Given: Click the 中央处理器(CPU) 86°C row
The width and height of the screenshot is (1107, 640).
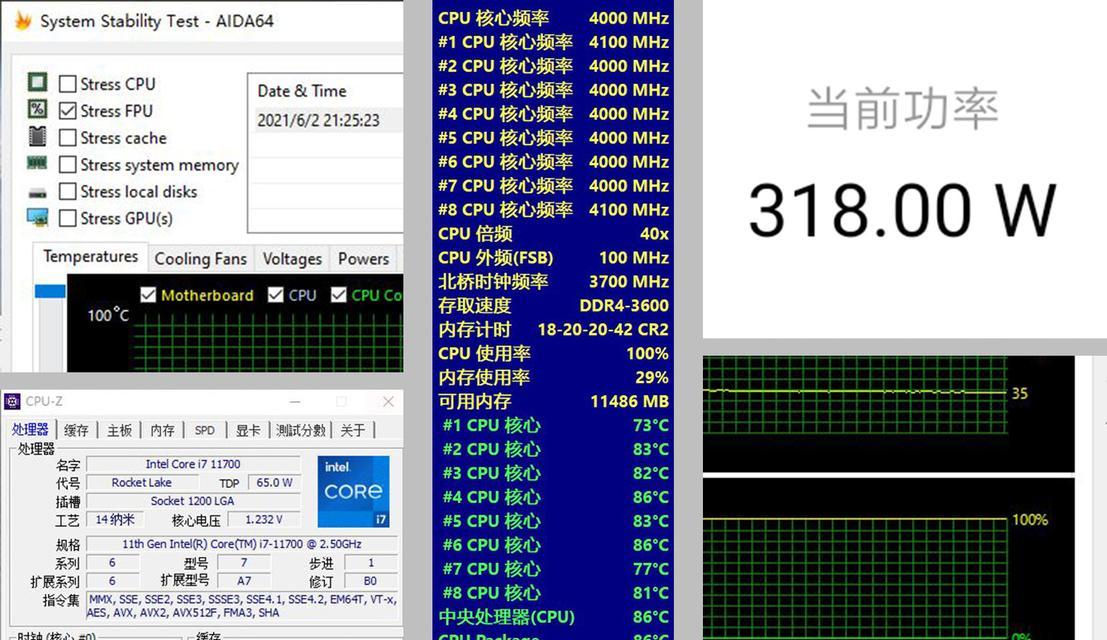Looking at the screenshot, I should pyautogui.click(x=553, y=617).
